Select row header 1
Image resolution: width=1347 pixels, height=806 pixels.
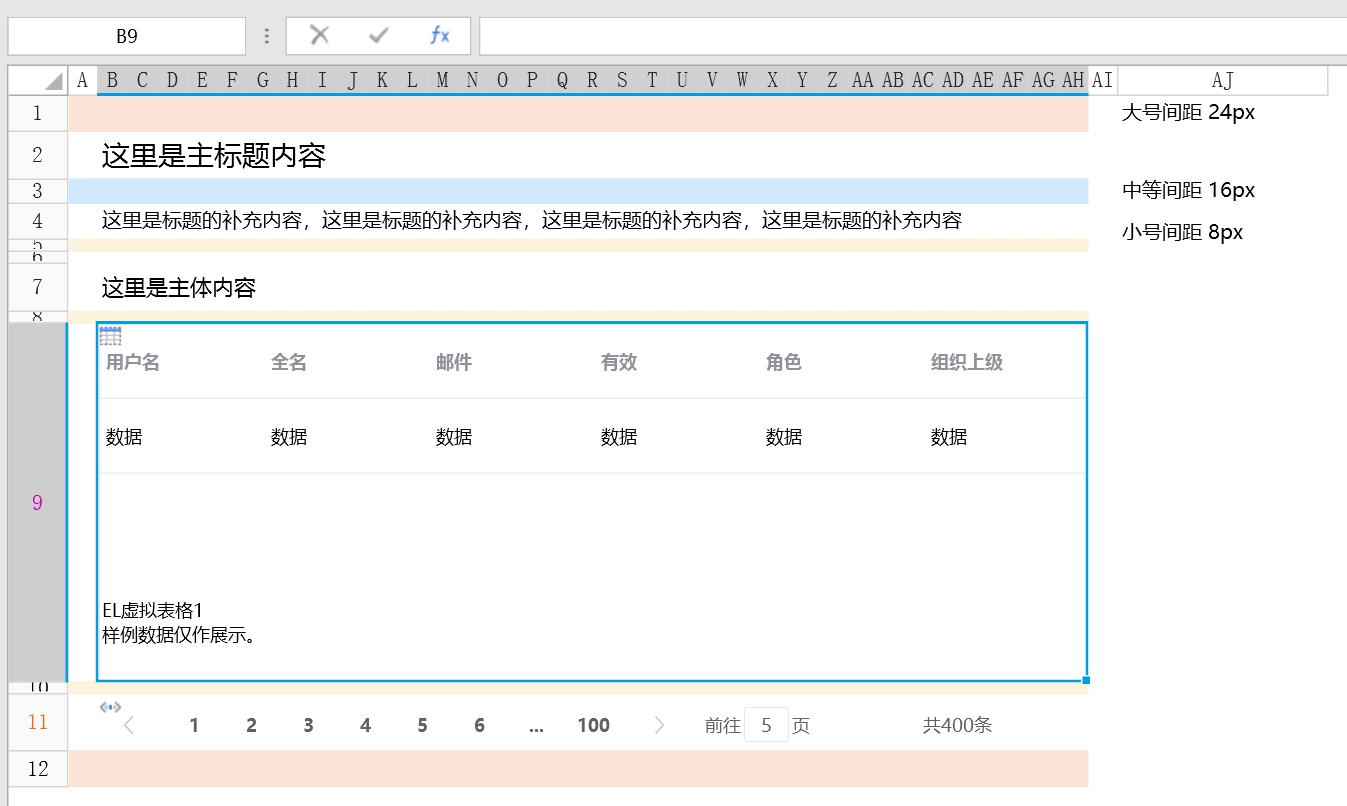pos(38,113)
